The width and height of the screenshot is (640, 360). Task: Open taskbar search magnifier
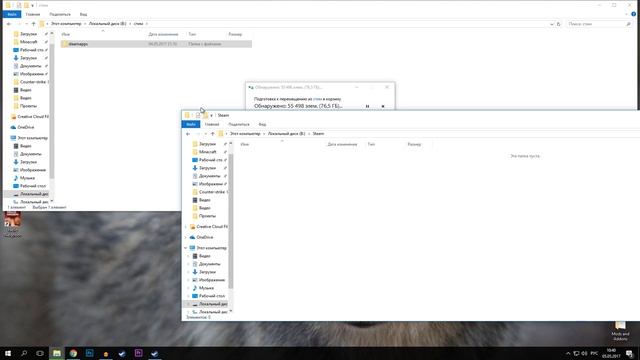coord(24,353)
